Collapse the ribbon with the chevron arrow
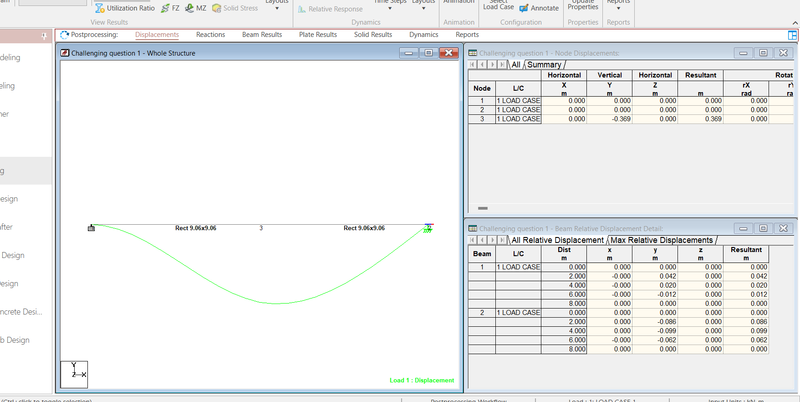Screen dimensions: 800x402 pos(795,22)
